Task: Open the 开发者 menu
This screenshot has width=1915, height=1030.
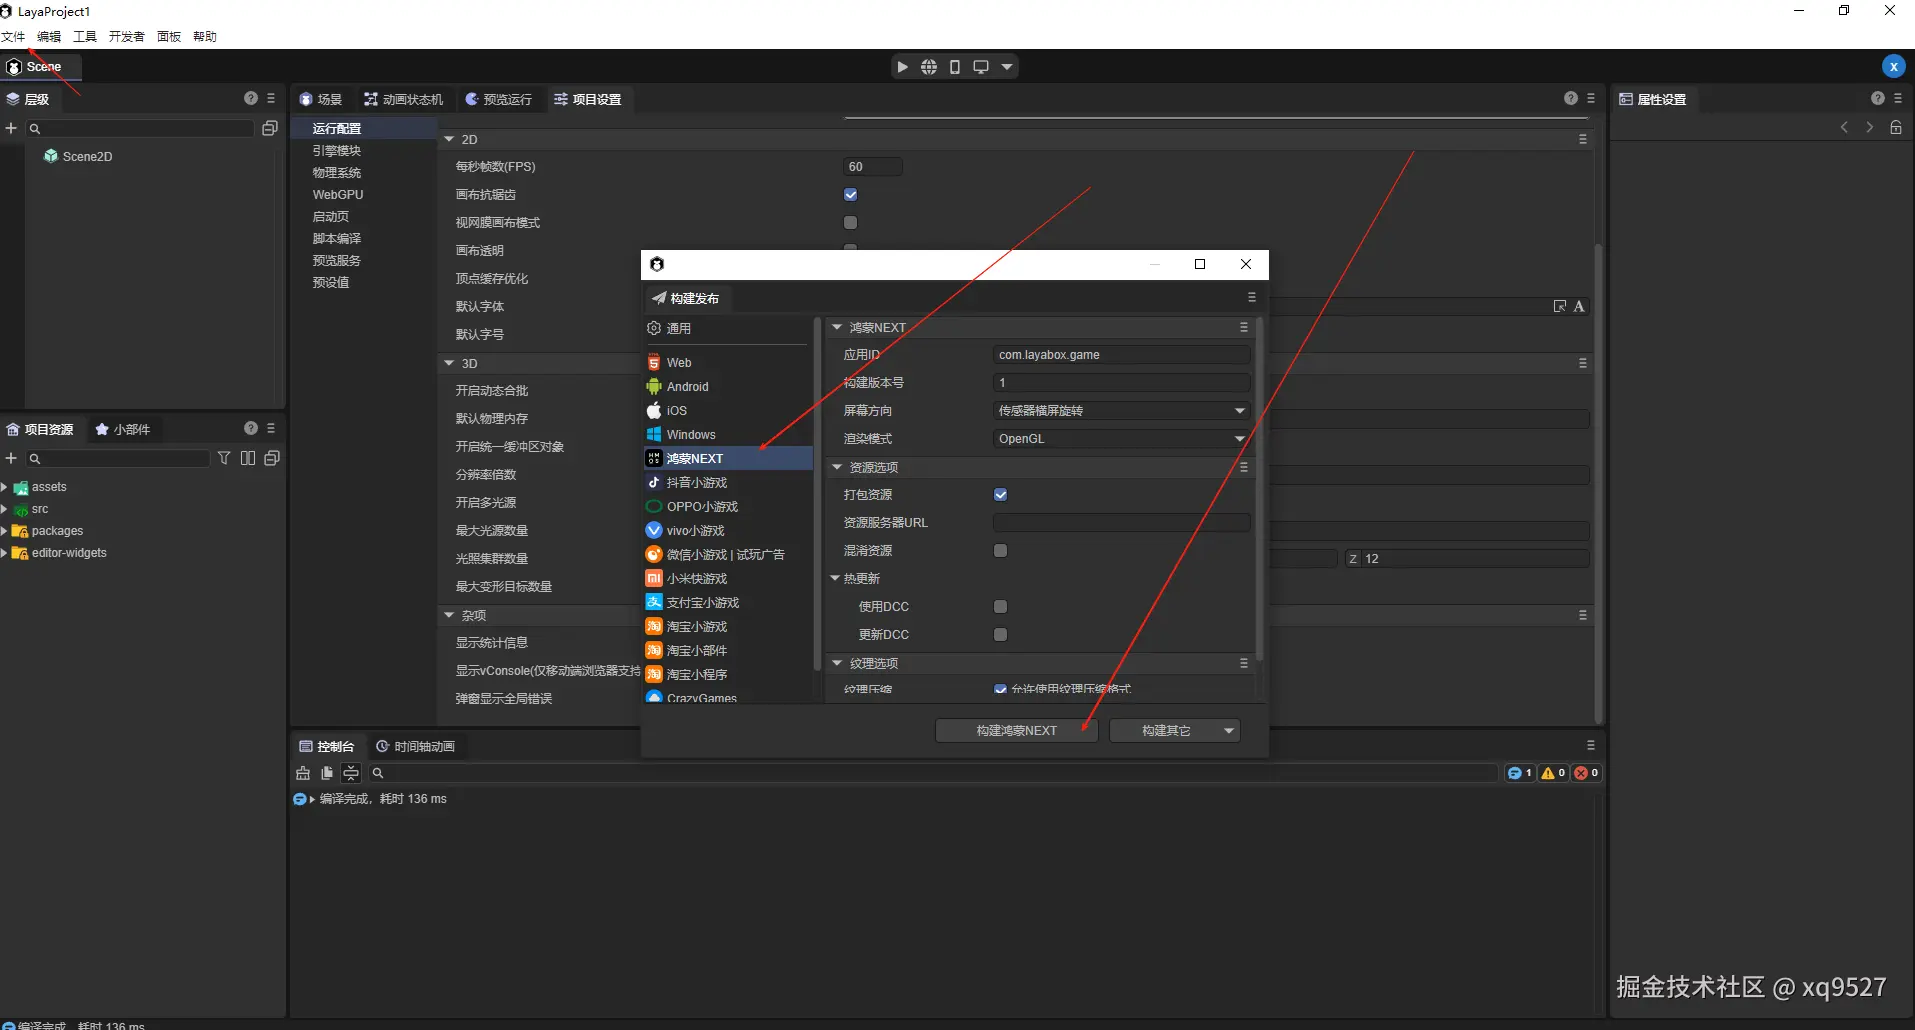Action: click(x=127, y=37)
